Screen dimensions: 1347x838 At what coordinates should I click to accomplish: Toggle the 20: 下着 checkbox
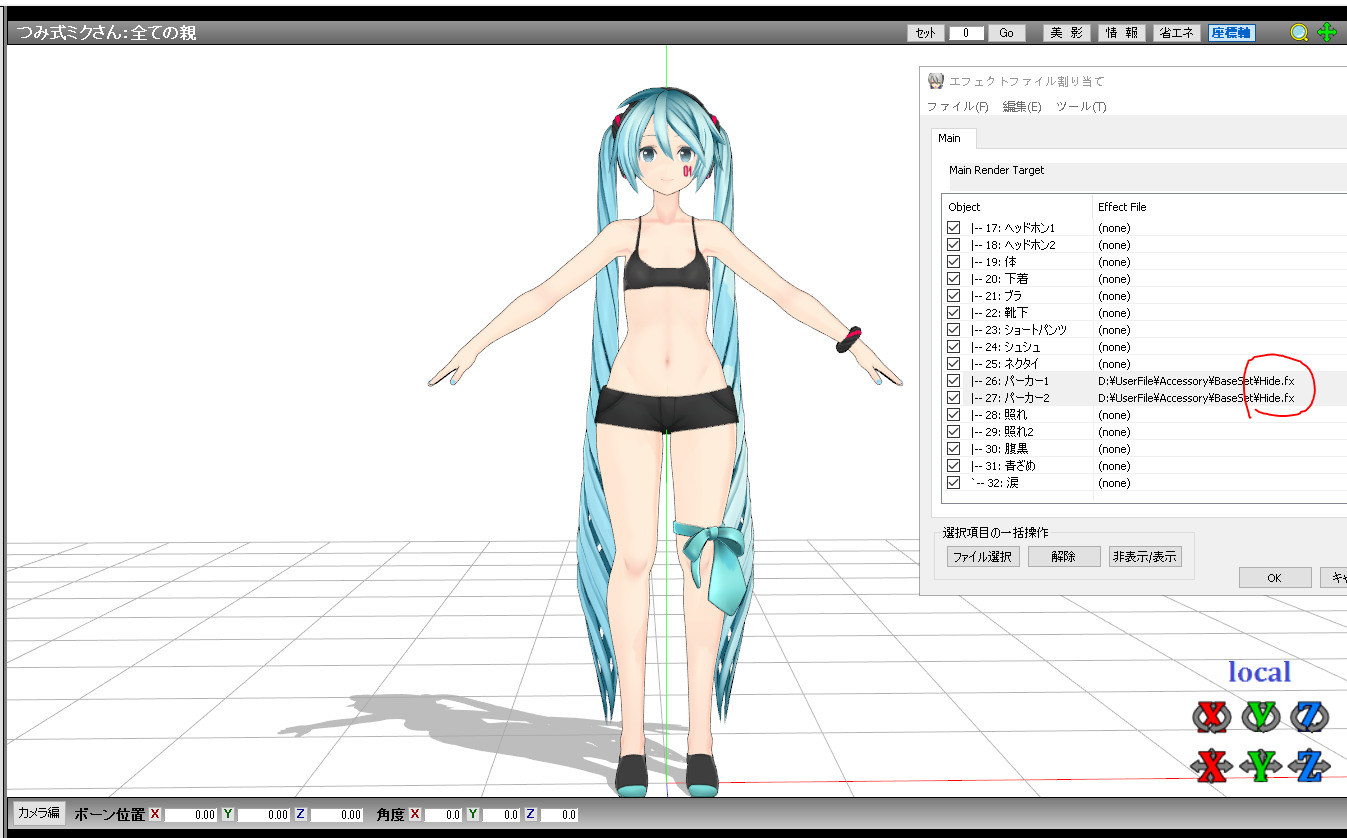[x=953, y=279]
